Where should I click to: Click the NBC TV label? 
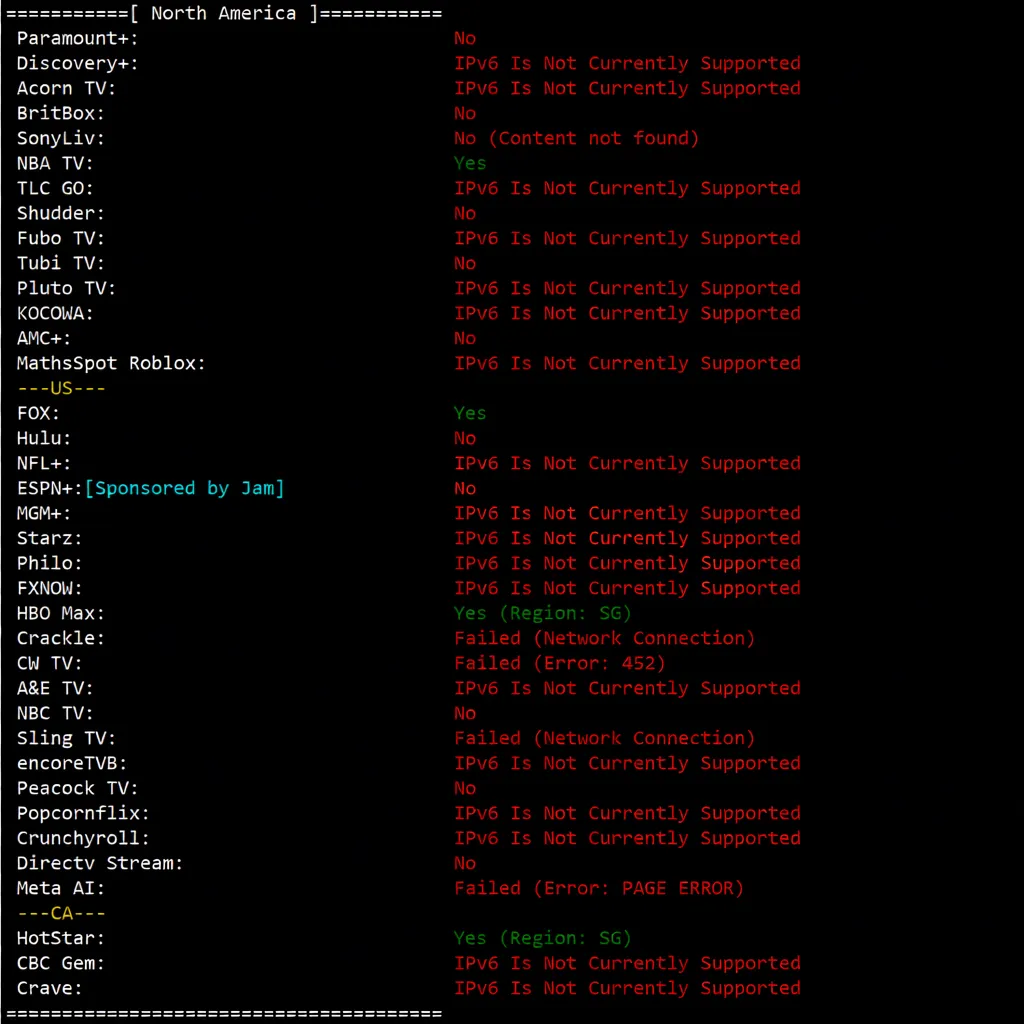pos(55,713)
